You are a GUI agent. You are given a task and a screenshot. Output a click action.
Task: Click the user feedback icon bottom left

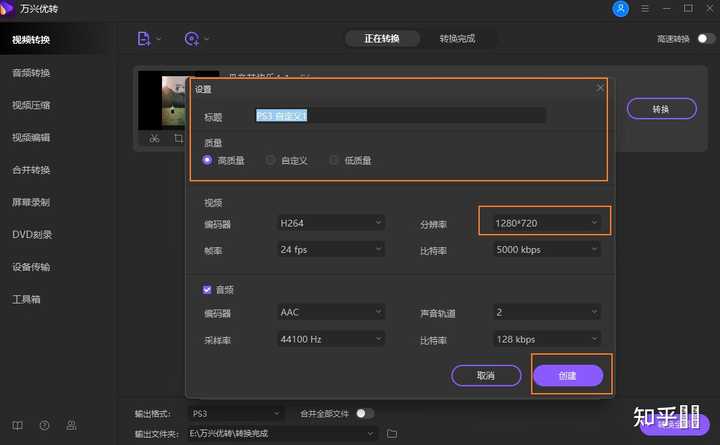click(x=71, y=425)
